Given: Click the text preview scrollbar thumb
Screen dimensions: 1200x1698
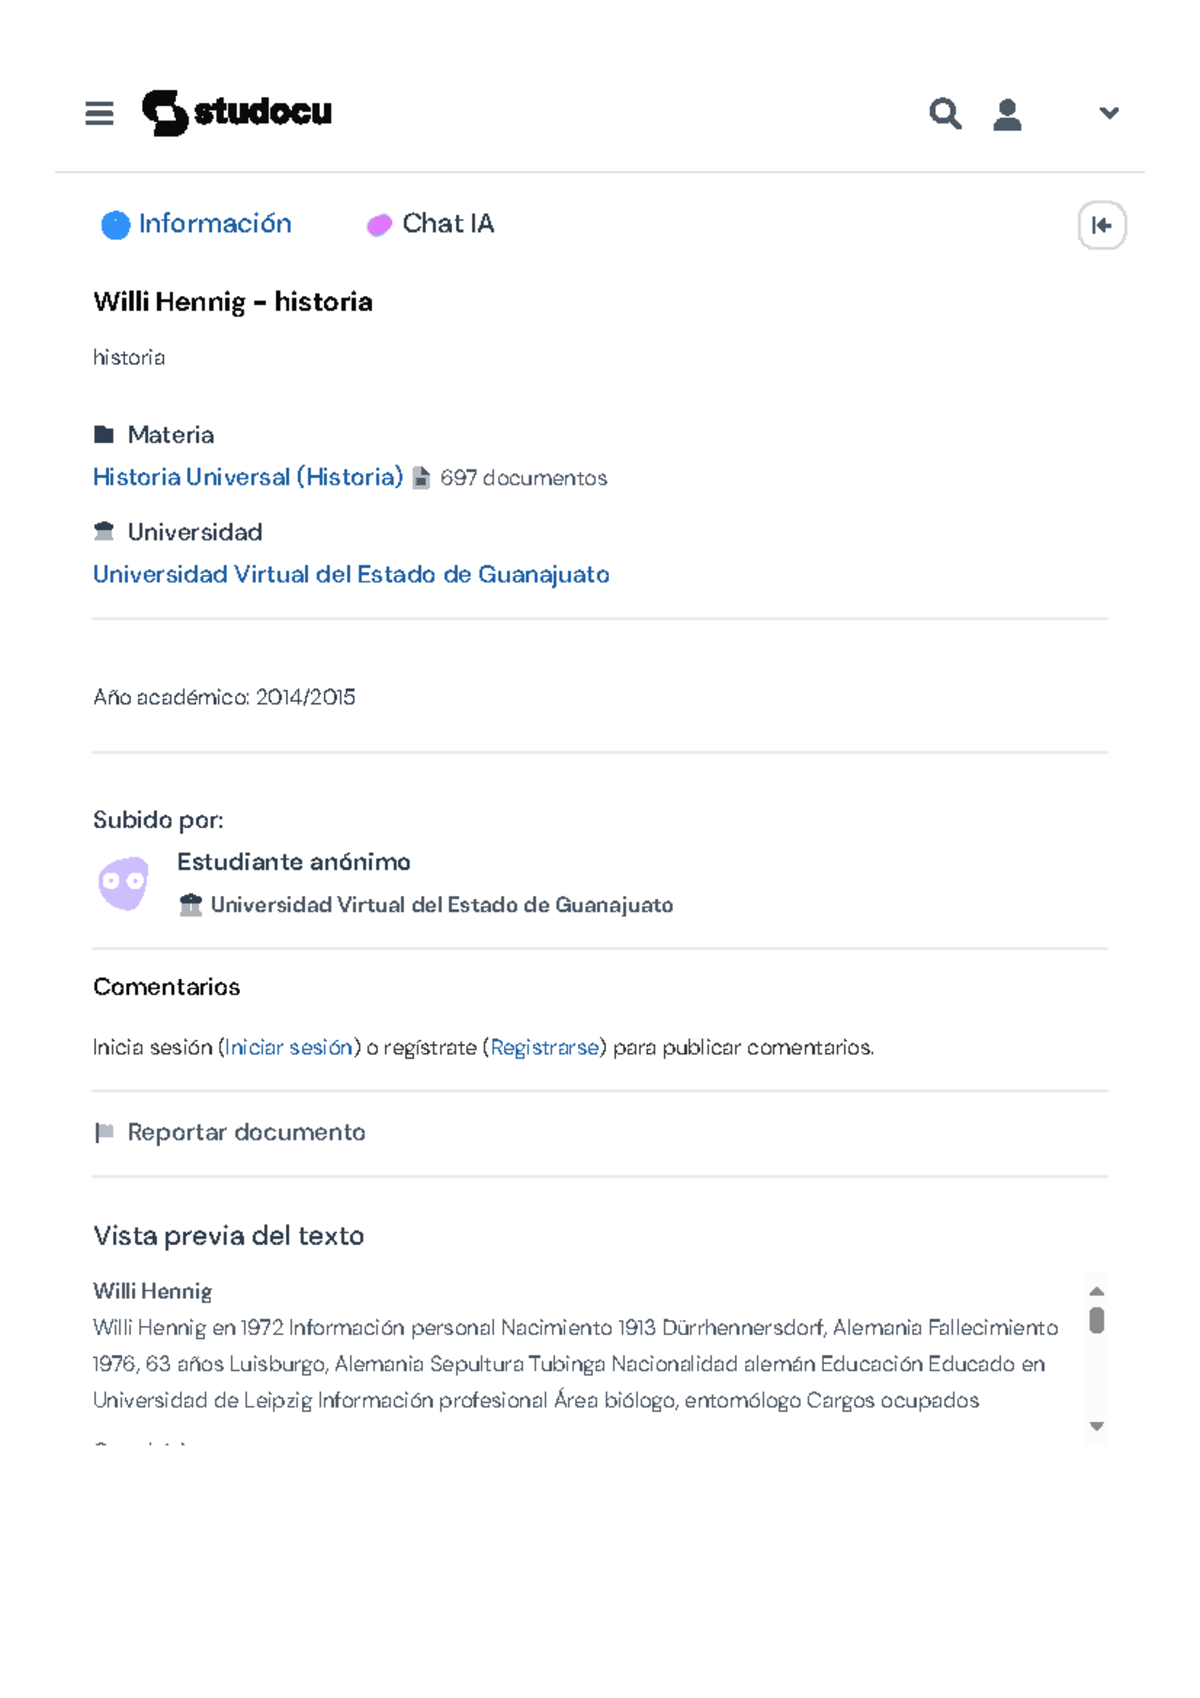Looking at the screenshot, I should [1096, 1320].
